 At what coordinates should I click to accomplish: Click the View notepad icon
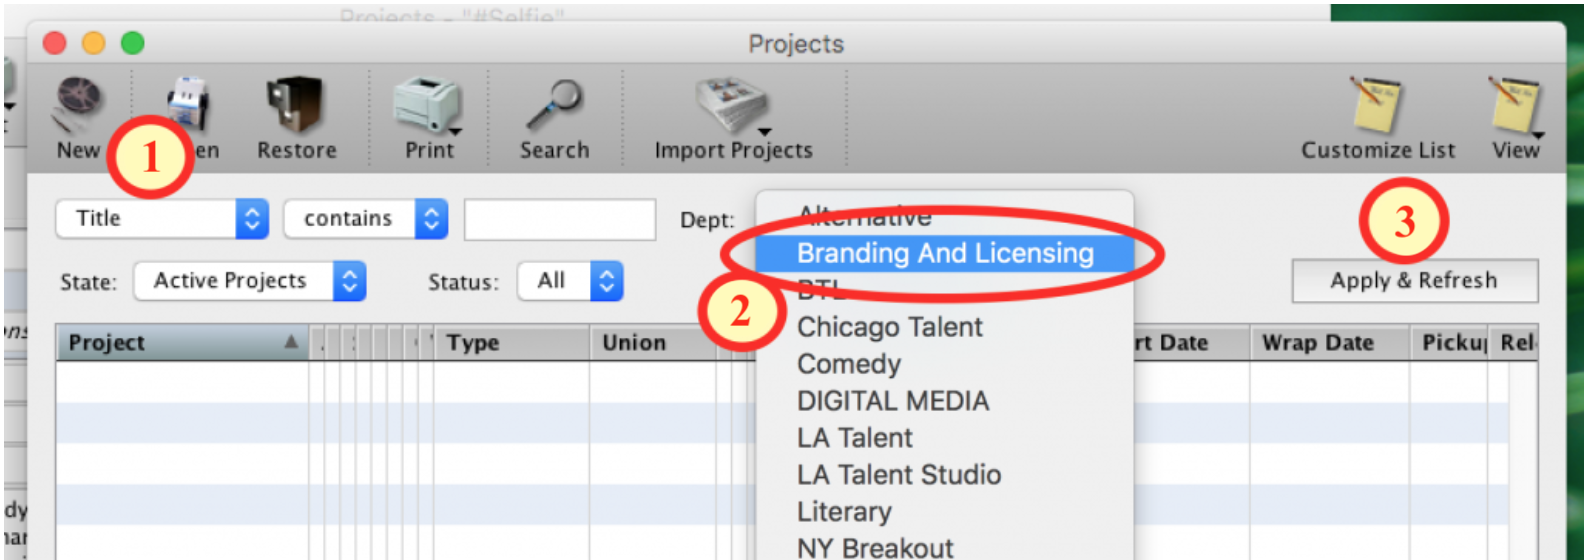click(x=1514, y=104)
